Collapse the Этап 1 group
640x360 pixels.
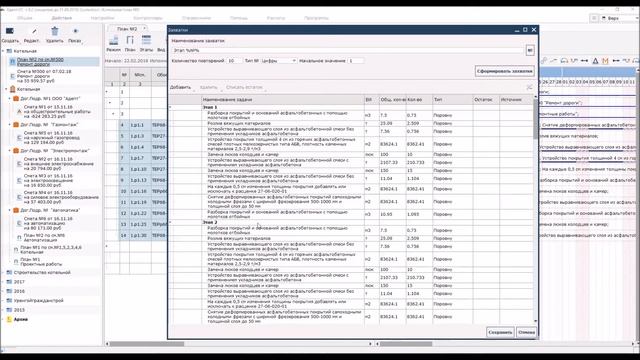tap(170, 107)
